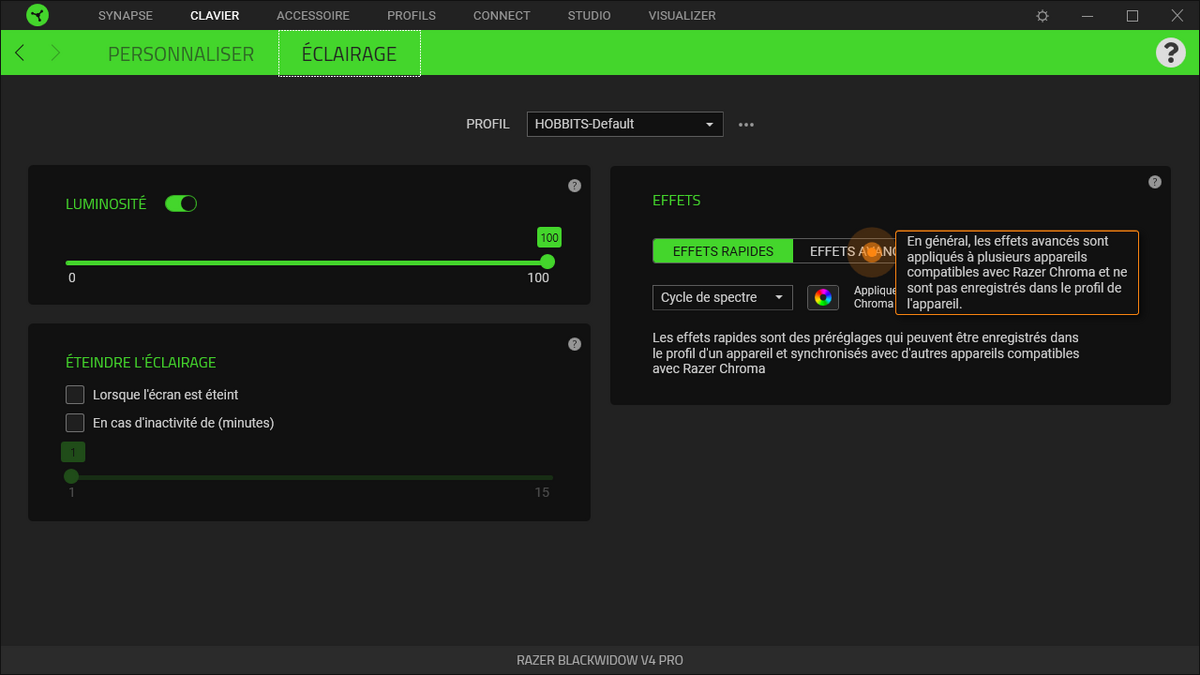The height and width of the screenshot is (675, 1200).
Task: Open the settings gear icon
Action: coord(1043,16)
